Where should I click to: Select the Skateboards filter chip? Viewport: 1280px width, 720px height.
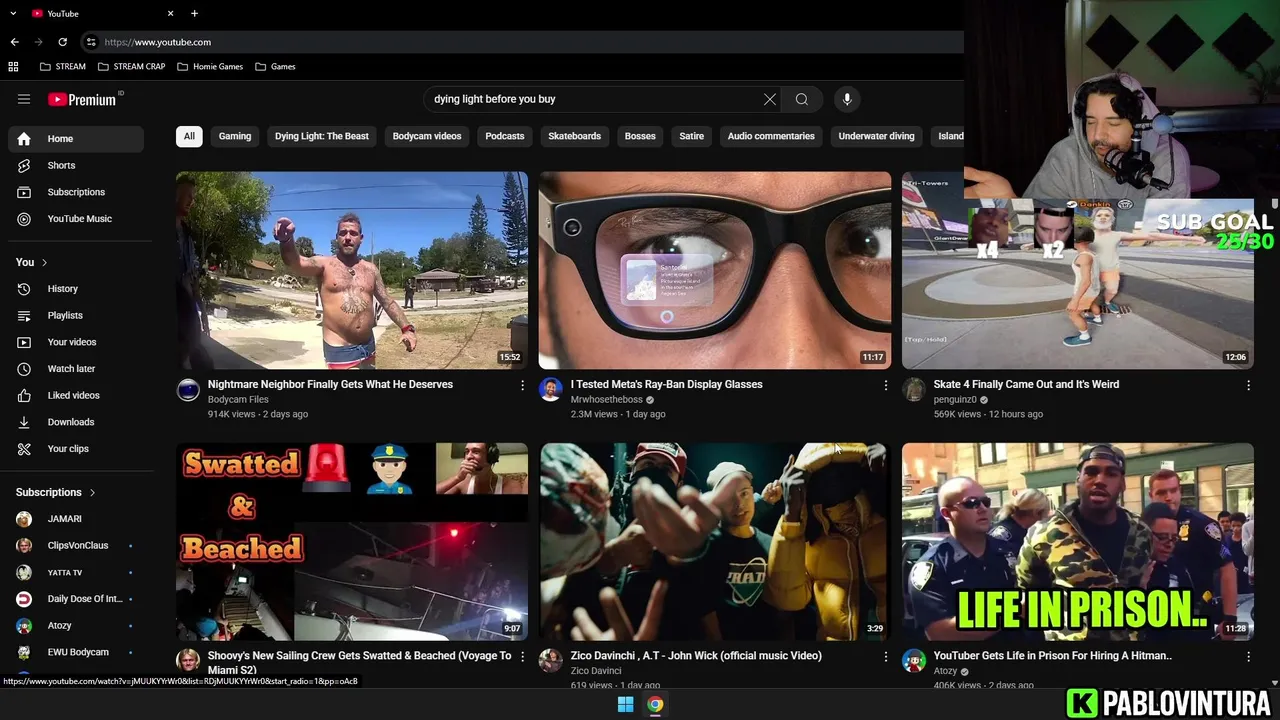click(x=574, y=136)
